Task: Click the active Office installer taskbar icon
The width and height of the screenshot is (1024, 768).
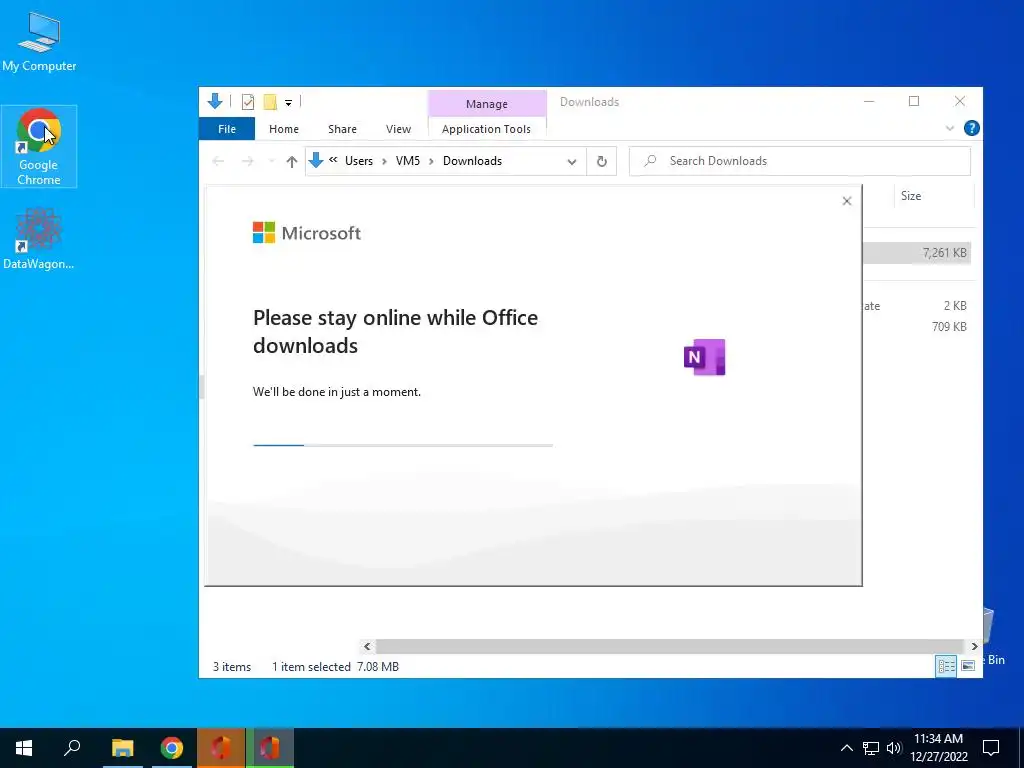Action: click(x=270, y=748)
